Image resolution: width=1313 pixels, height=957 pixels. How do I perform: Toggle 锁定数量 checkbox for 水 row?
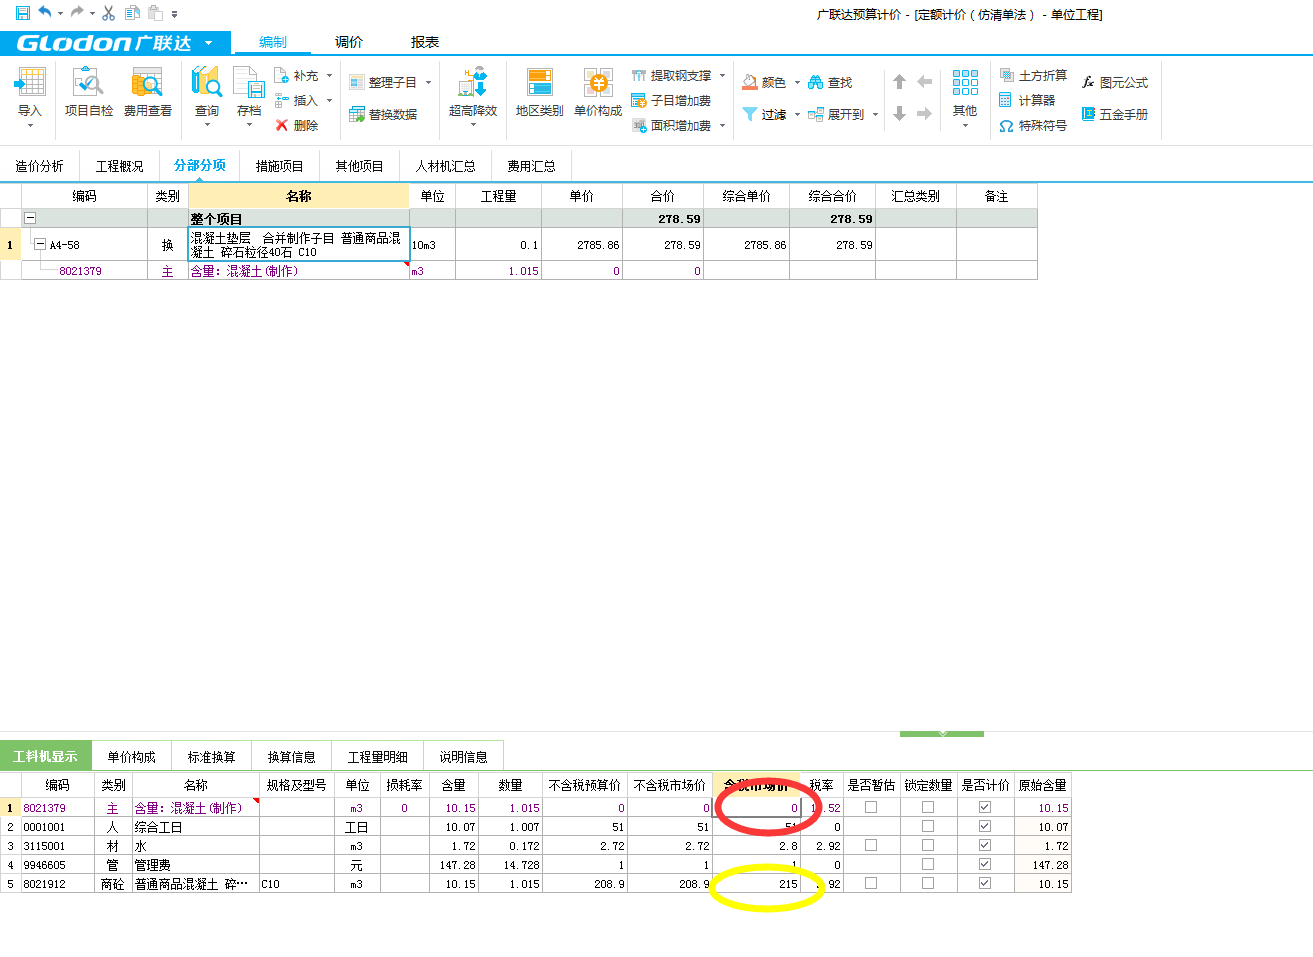point(928,845)
